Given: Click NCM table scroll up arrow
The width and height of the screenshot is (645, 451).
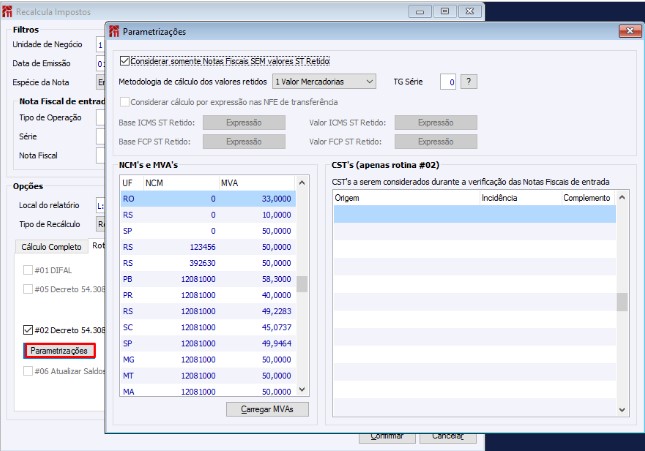Looking at the screenshot, I should pos(302,183).
